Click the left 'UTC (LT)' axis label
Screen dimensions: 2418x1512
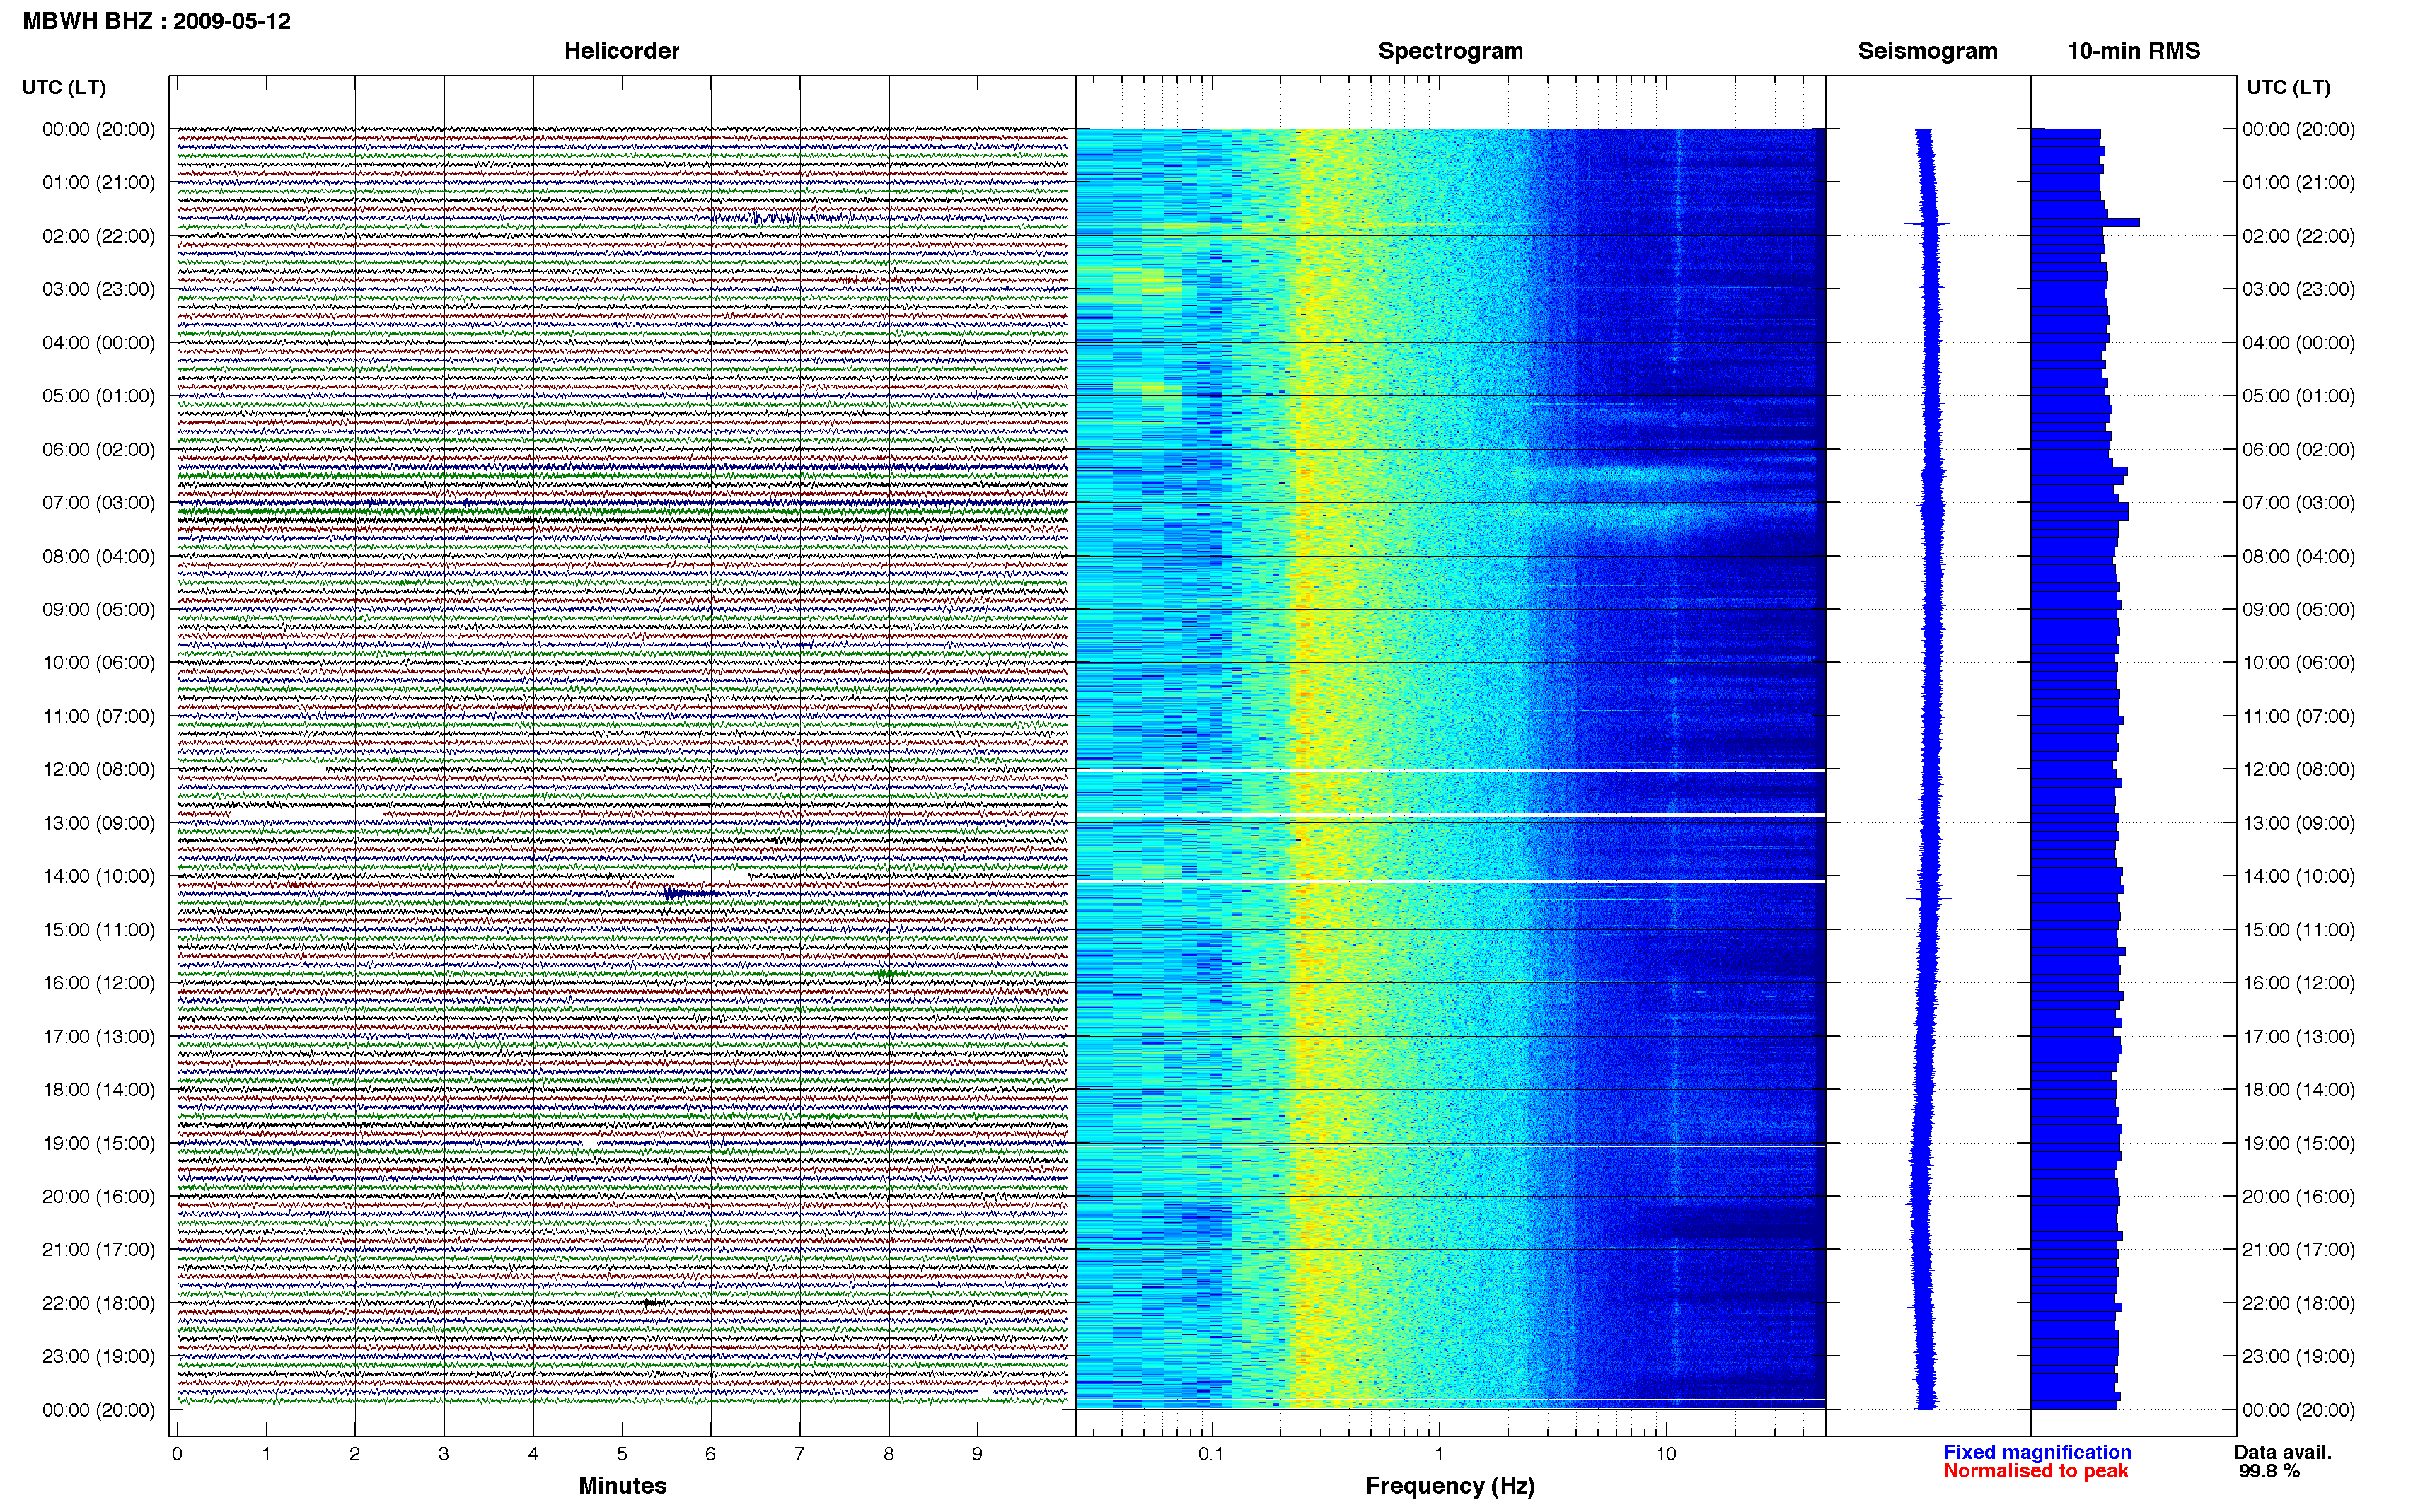64,88
